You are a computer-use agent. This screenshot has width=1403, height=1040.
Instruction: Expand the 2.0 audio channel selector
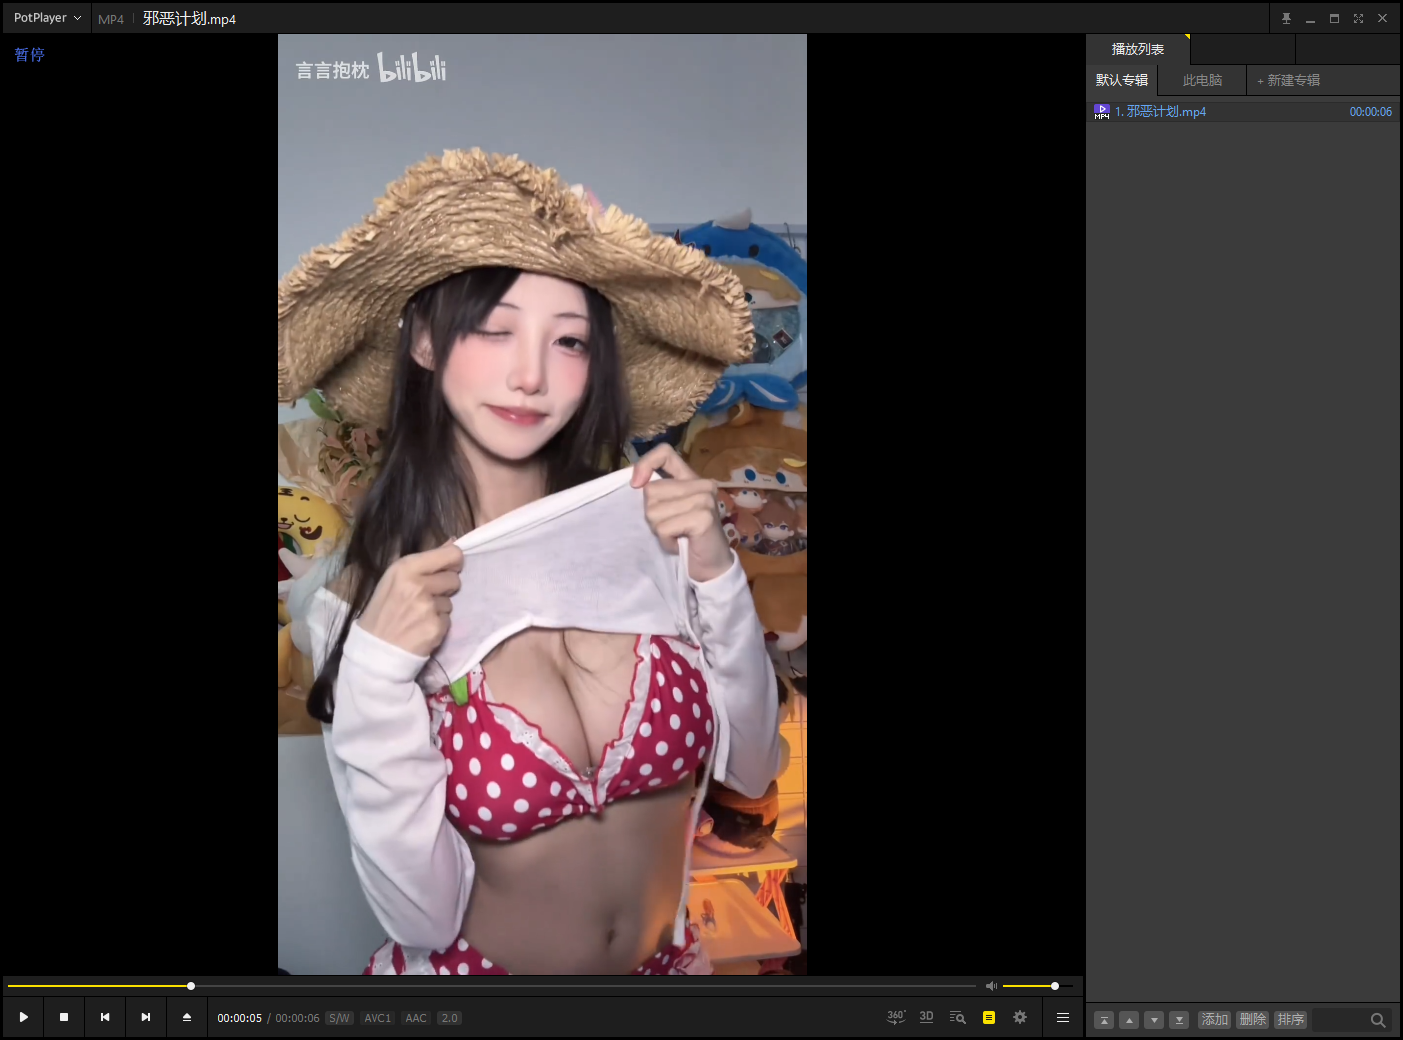pyautogui.click(x=449, y=1018)
